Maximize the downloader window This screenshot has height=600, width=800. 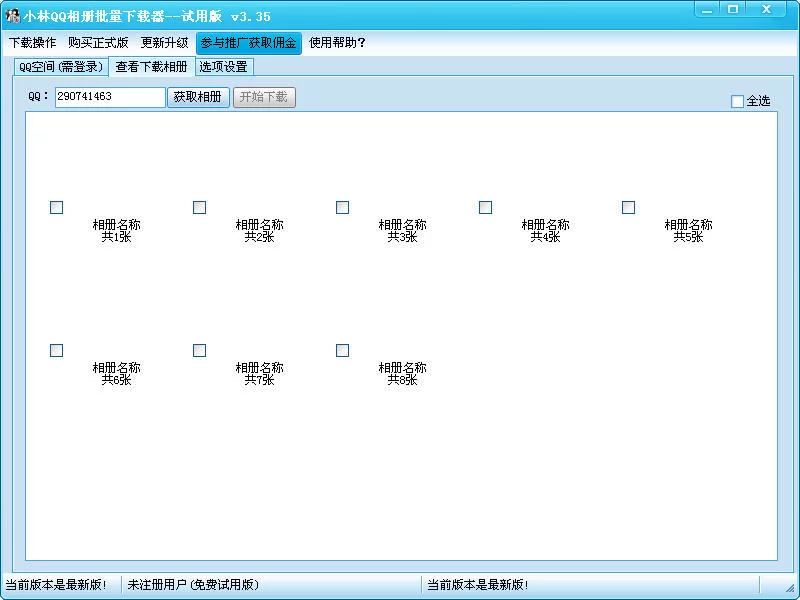(x=733, y=10)
